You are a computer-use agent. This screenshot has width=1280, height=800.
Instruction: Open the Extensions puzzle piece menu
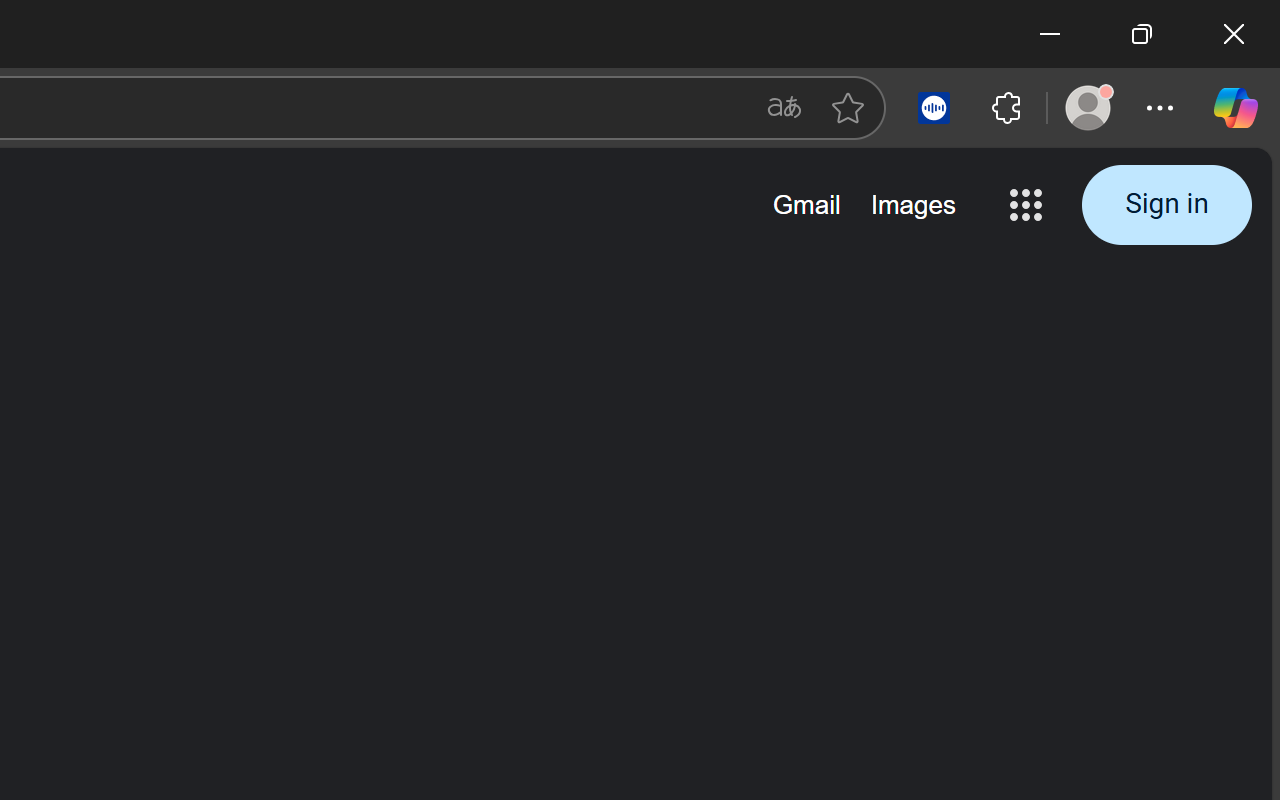(1007, 108)
